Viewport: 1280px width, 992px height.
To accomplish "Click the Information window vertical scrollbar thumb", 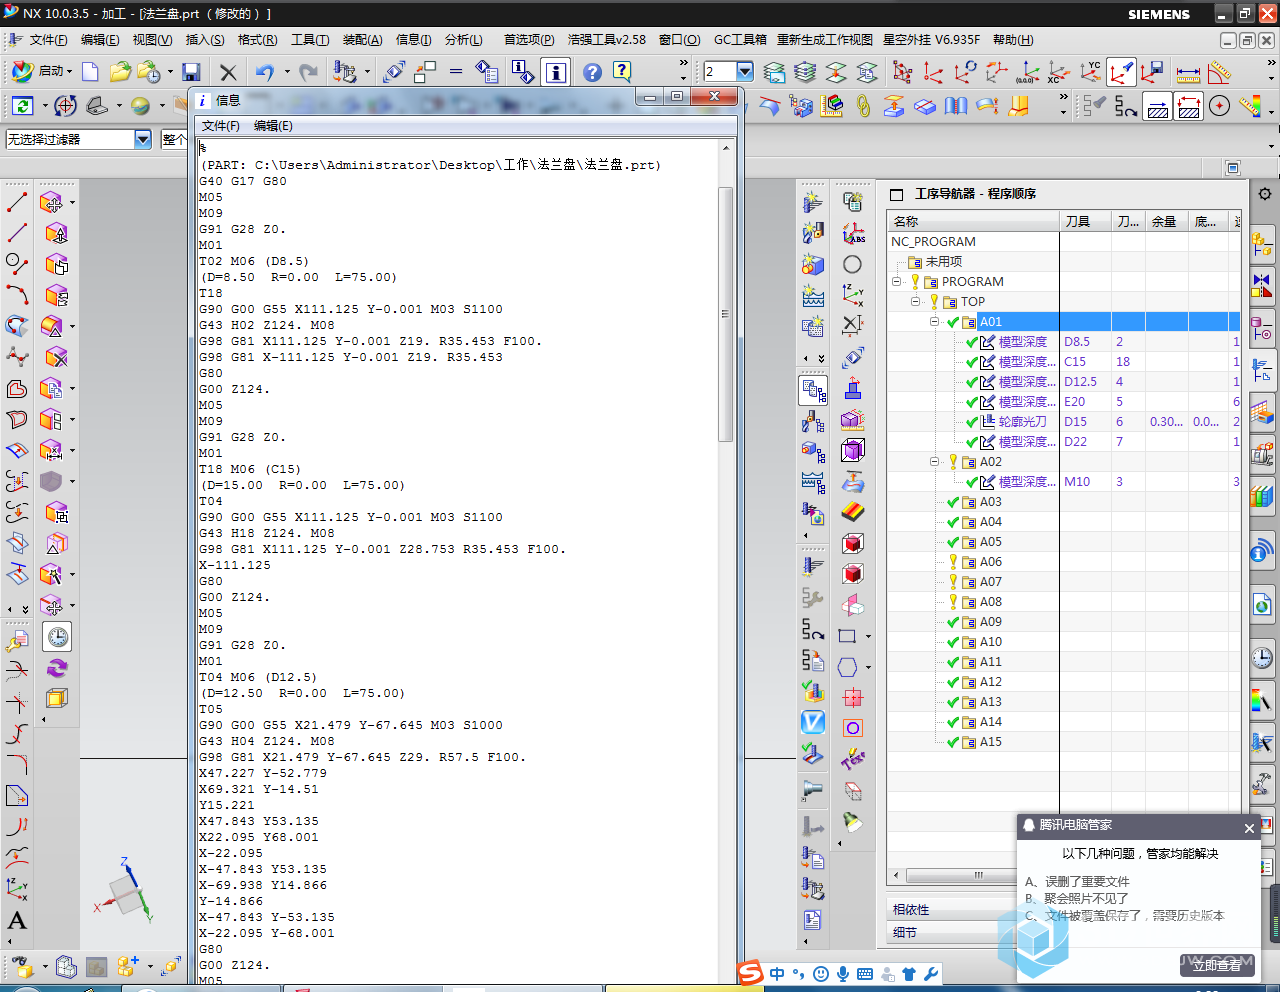I will pyautogui.click(x=726, y=313).
